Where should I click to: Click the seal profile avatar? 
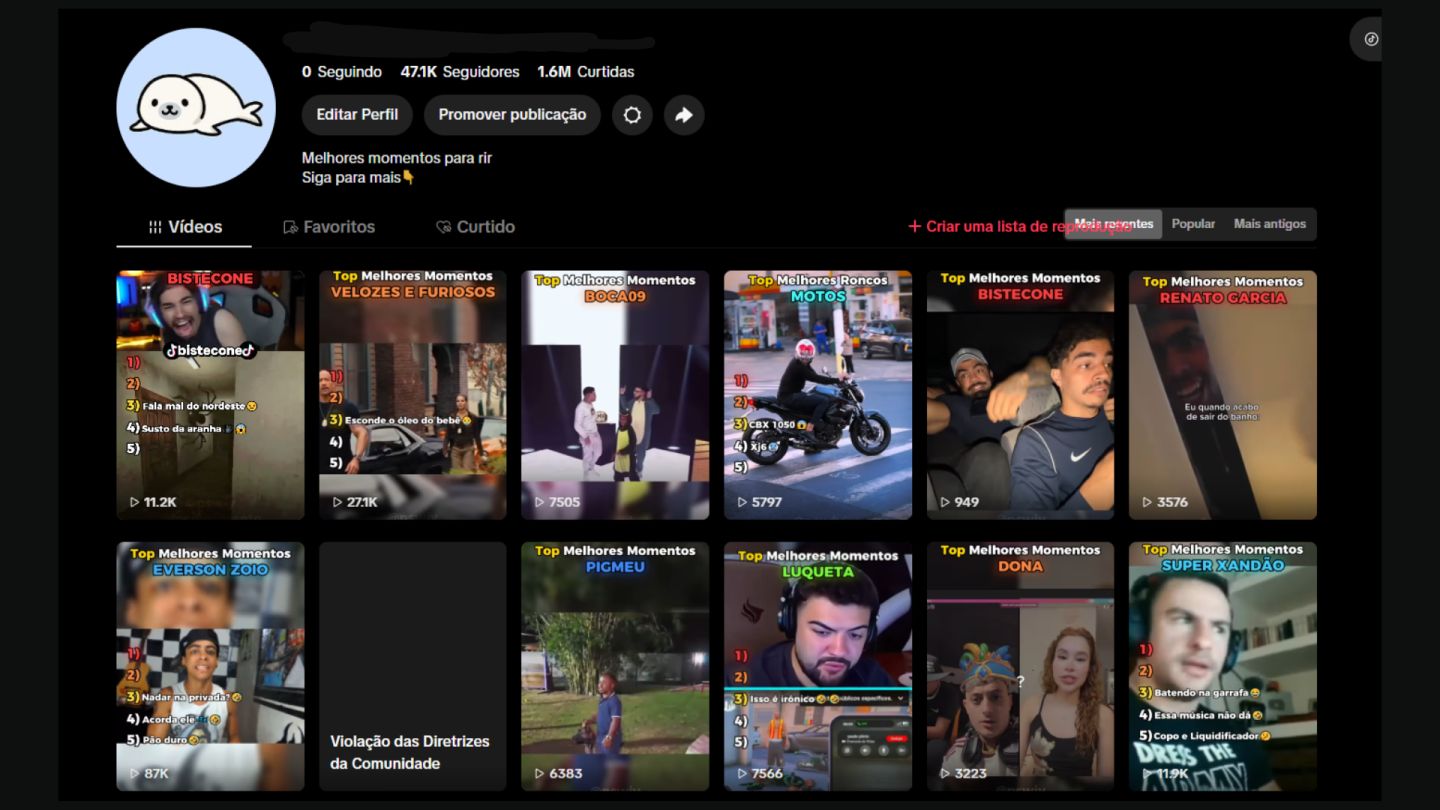click(x=196, y=107)
